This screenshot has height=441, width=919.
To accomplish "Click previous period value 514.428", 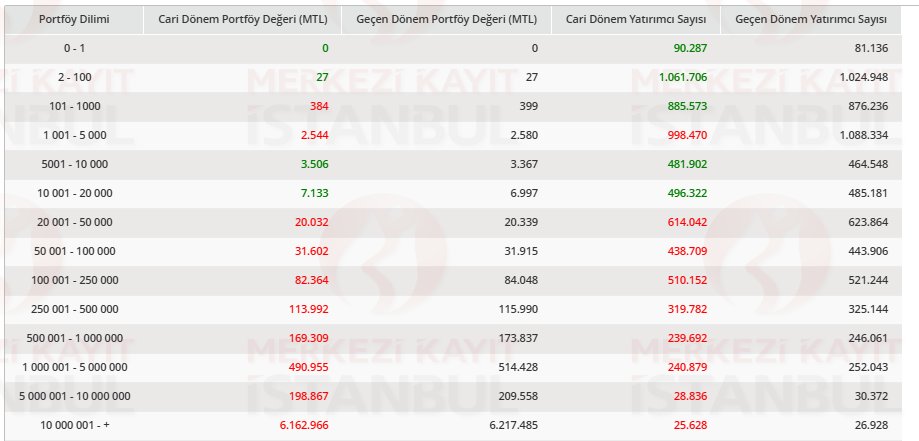I will point(518,367).
